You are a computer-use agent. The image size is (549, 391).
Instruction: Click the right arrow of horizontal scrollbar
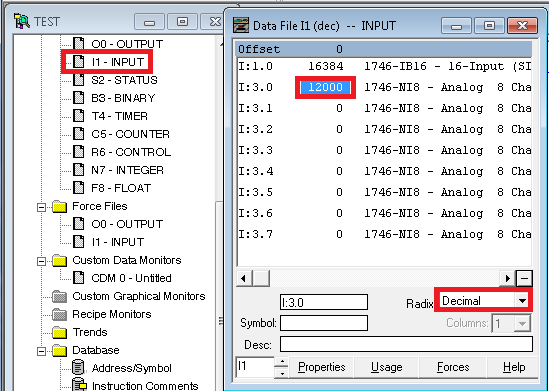pos(508,279)
